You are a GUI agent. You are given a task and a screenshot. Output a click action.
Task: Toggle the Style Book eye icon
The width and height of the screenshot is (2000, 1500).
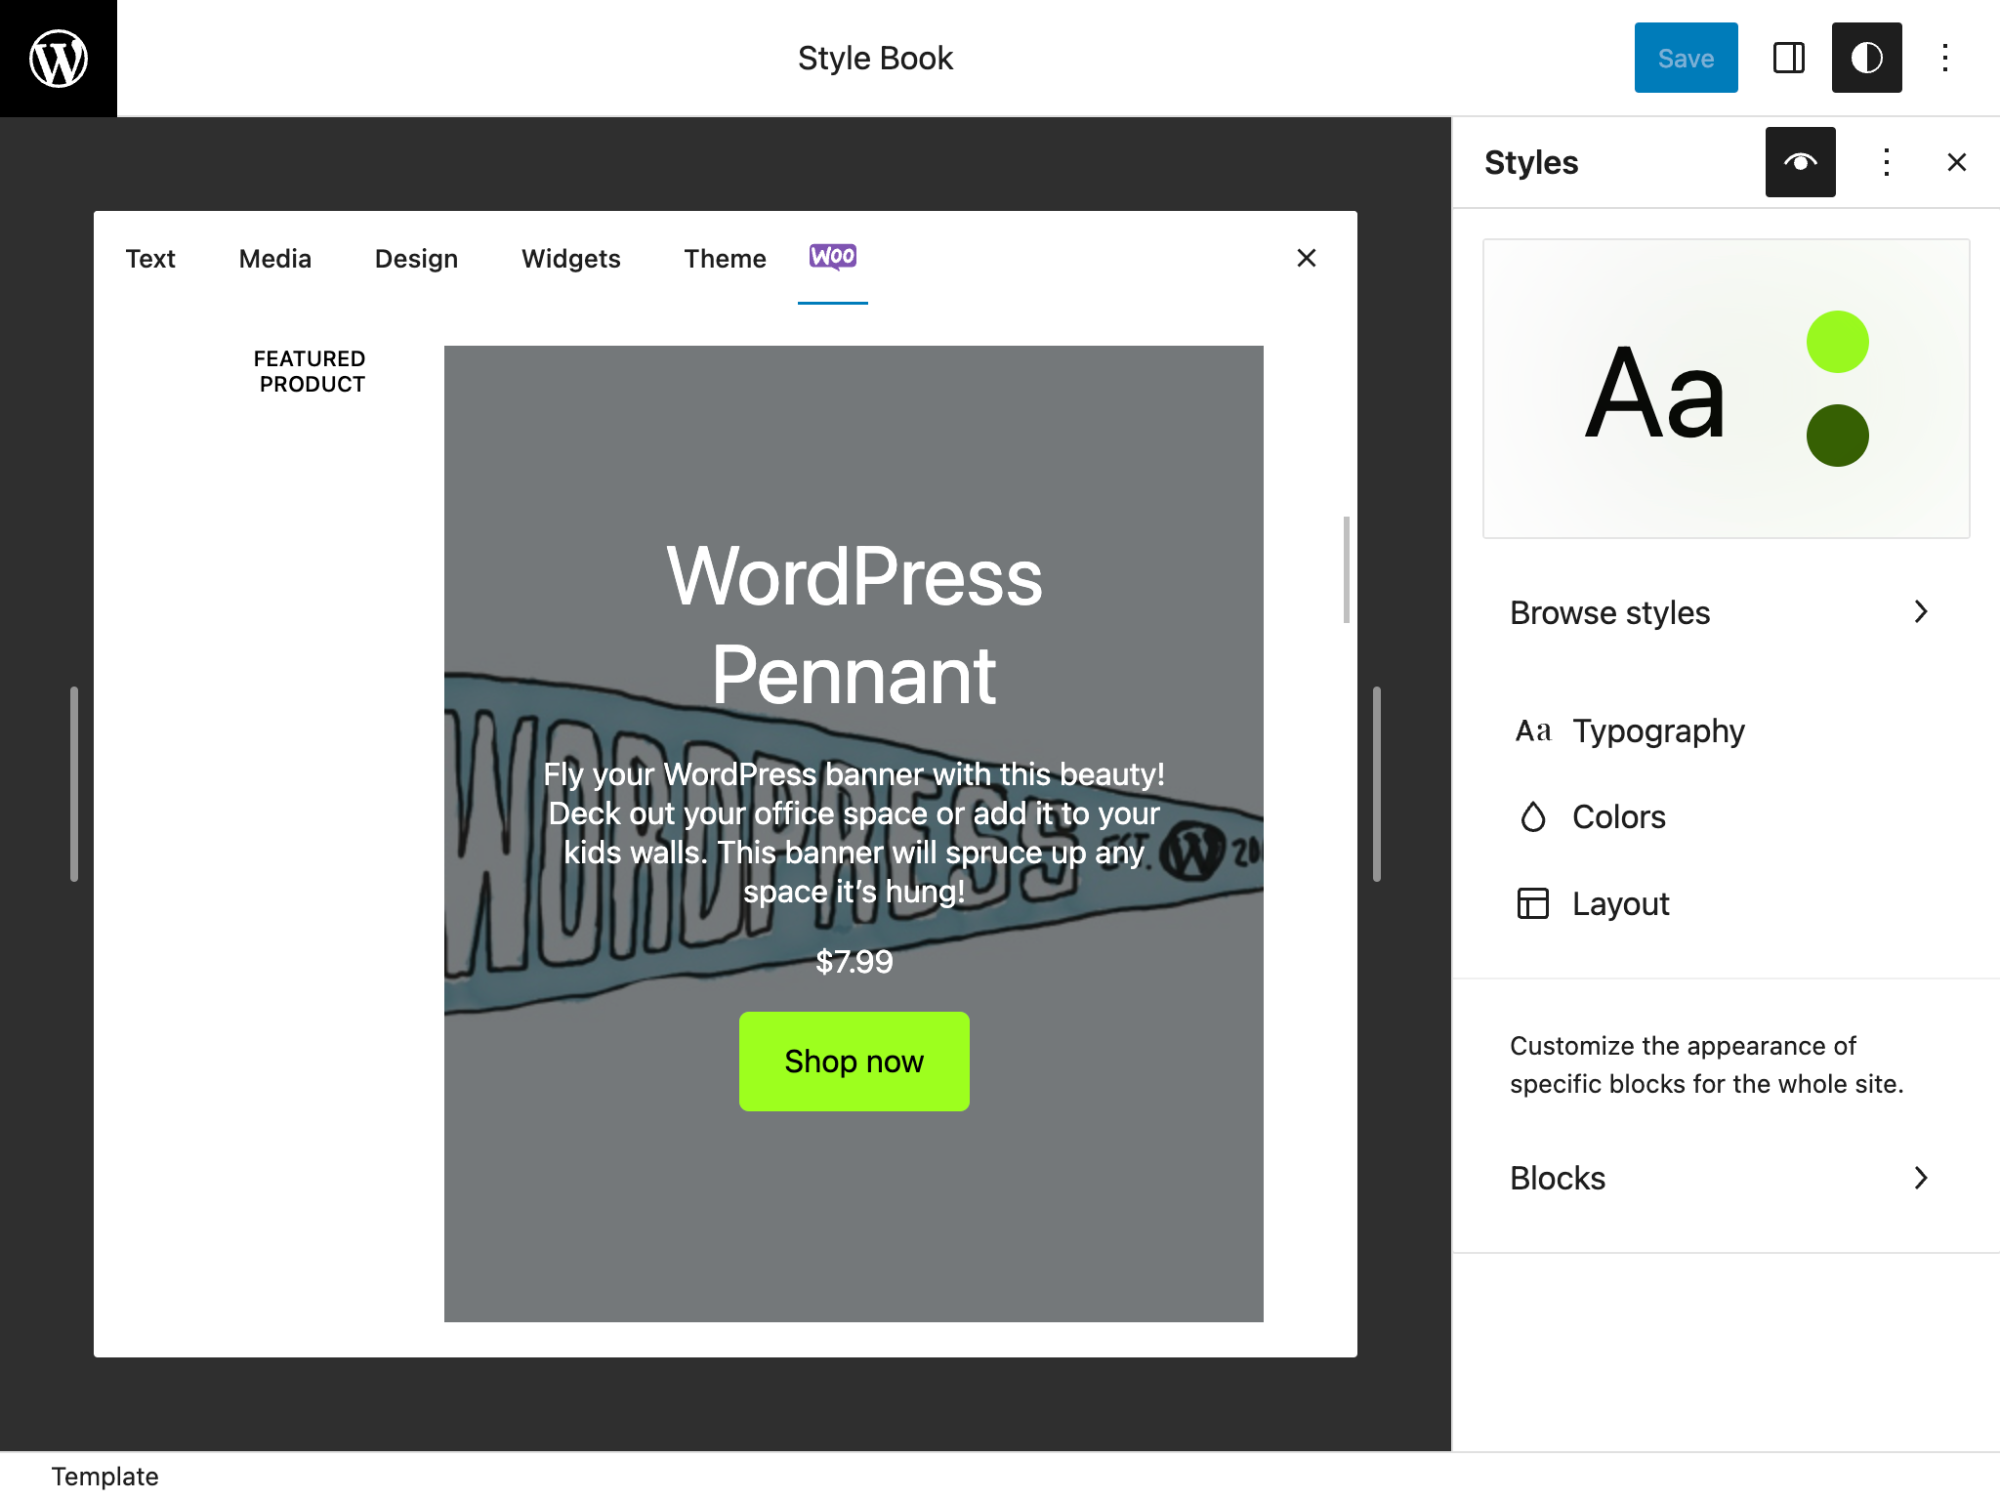tap(1800, 162)
